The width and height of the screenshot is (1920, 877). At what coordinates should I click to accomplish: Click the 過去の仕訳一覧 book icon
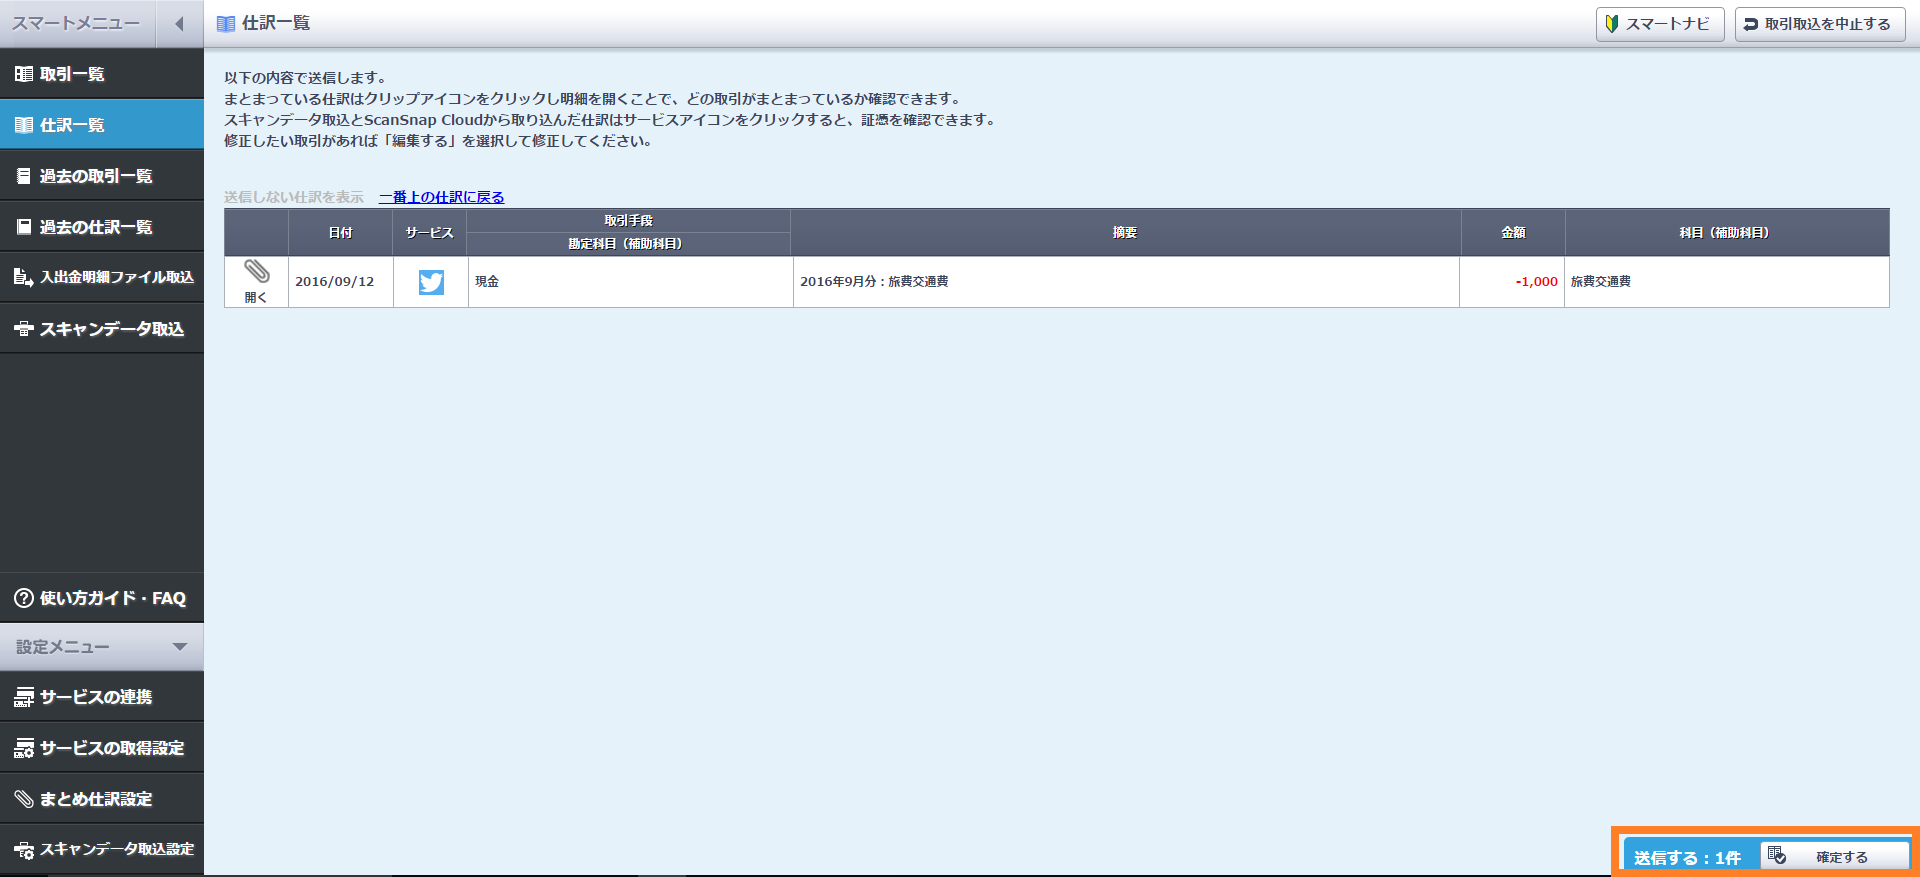24,227
